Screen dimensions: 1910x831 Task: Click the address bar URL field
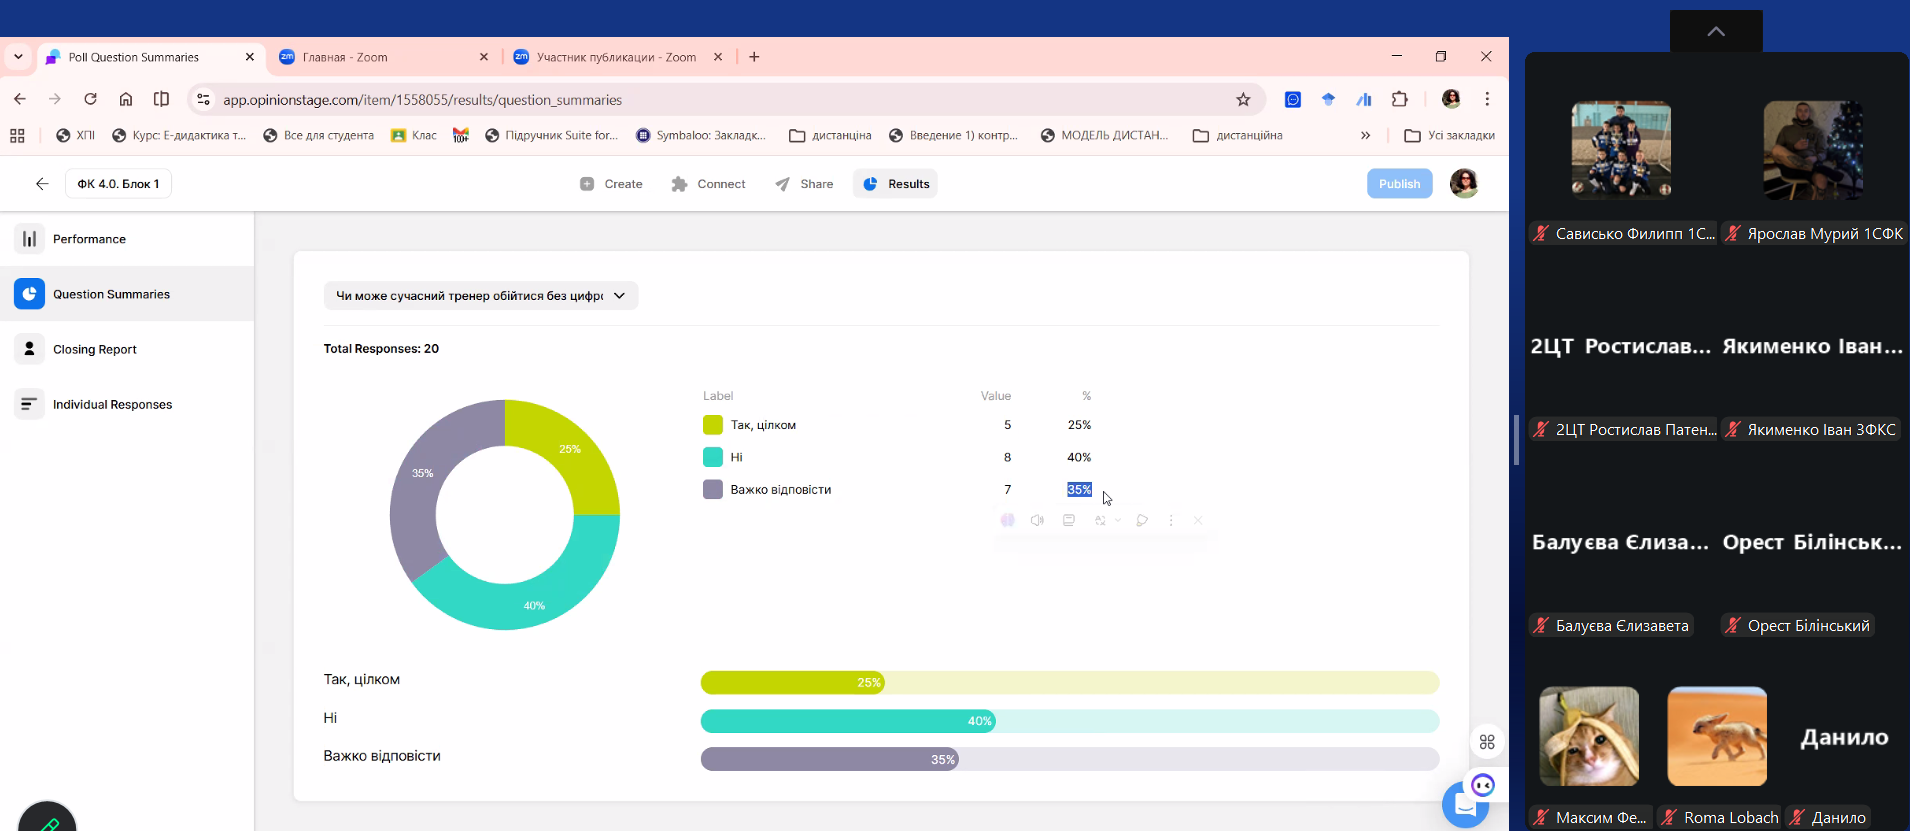click(720, 99)
